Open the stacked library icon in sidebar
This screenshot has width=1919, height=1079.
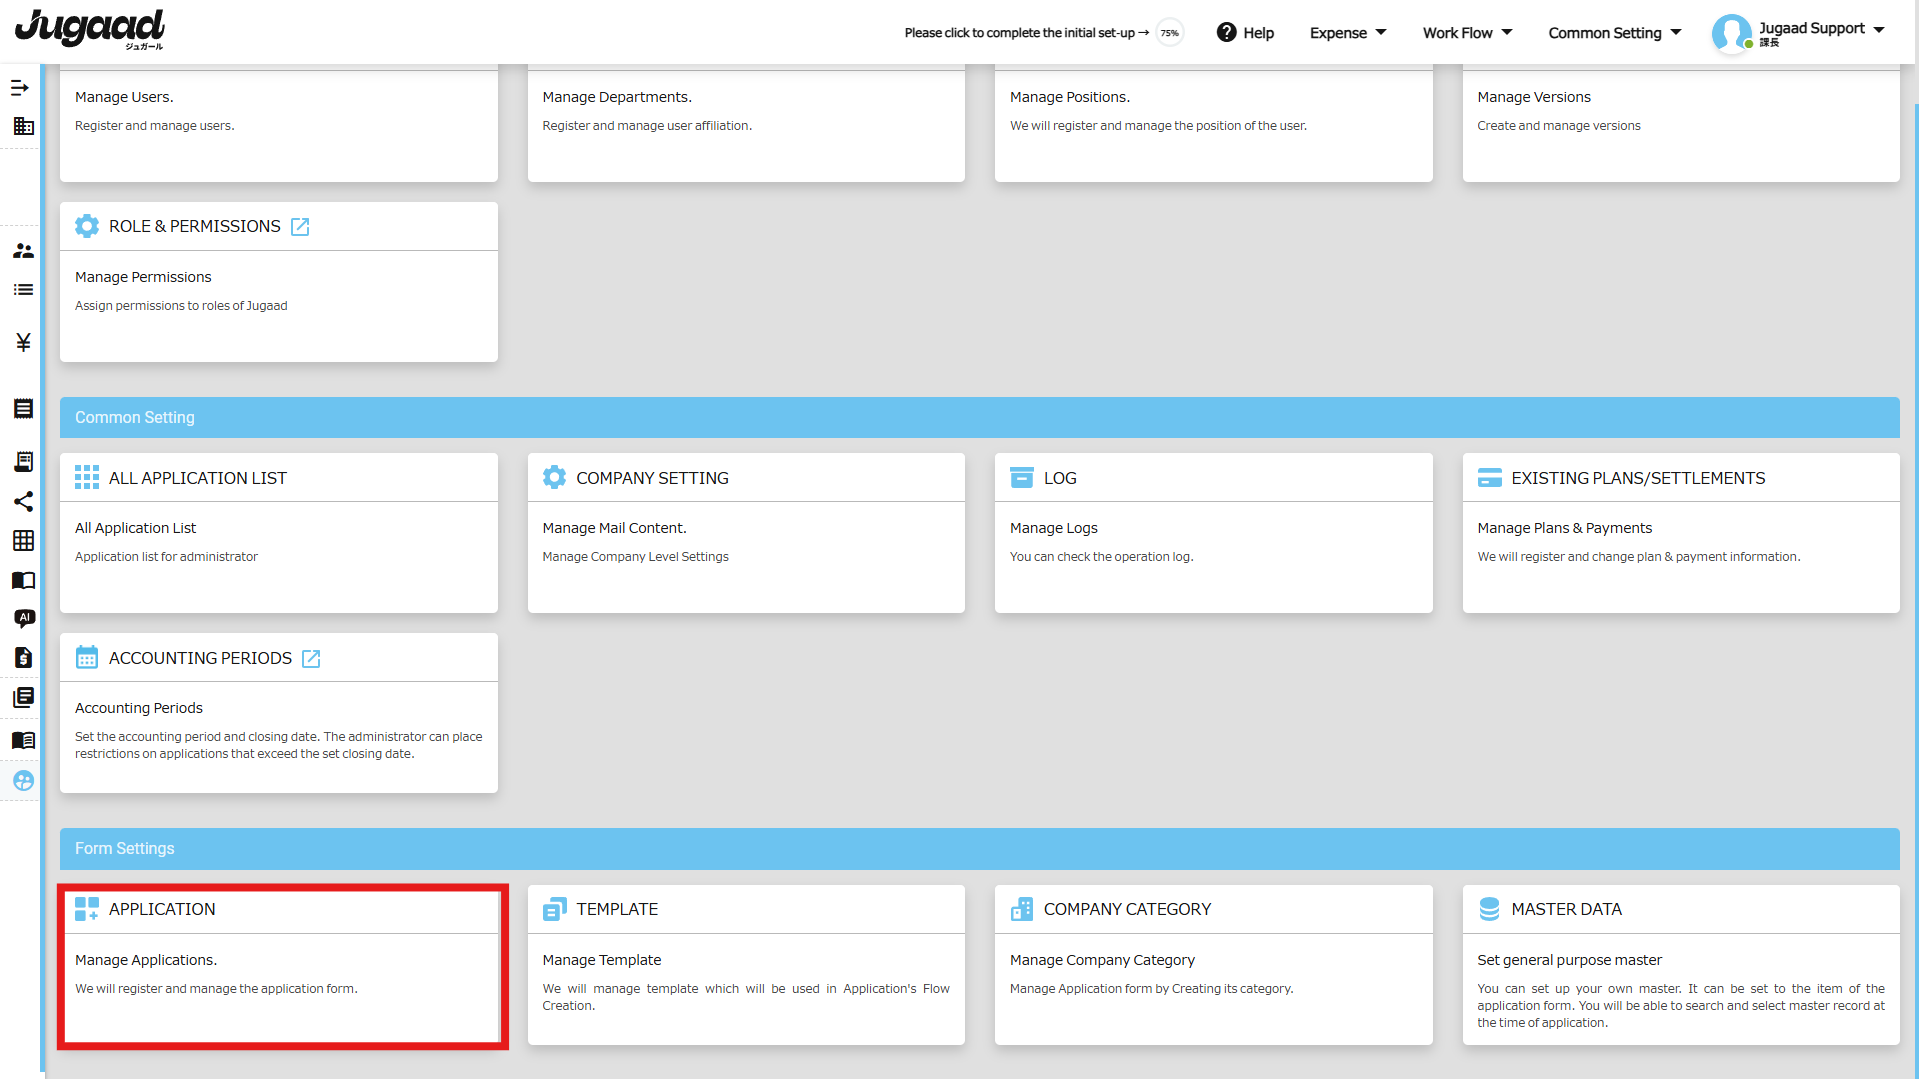click(x=23, y=697)
